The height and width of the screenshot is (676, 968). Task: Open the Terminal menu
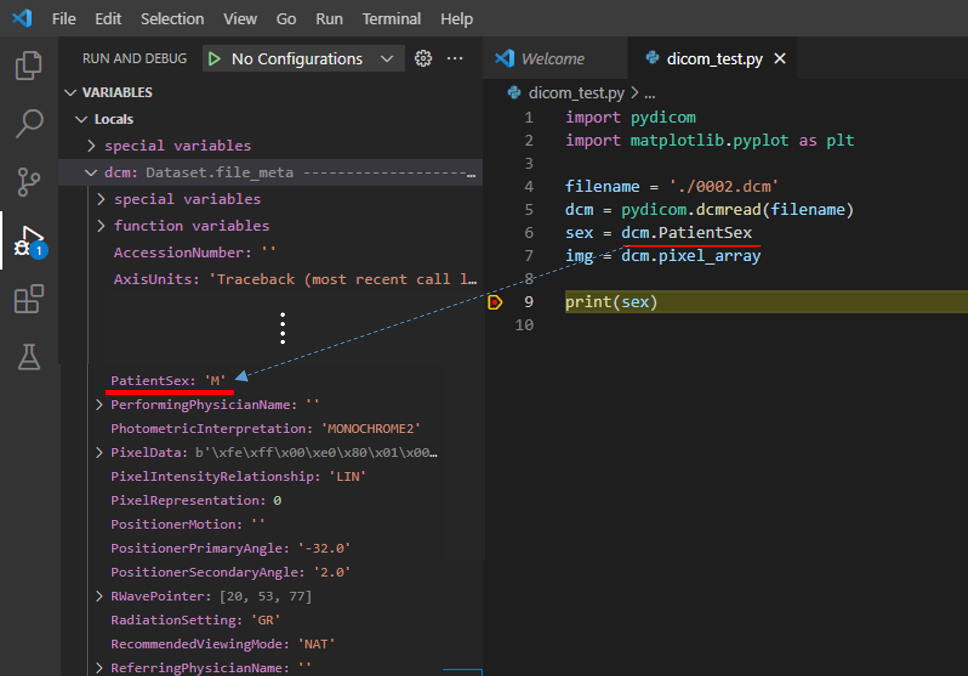coord(391,19)
